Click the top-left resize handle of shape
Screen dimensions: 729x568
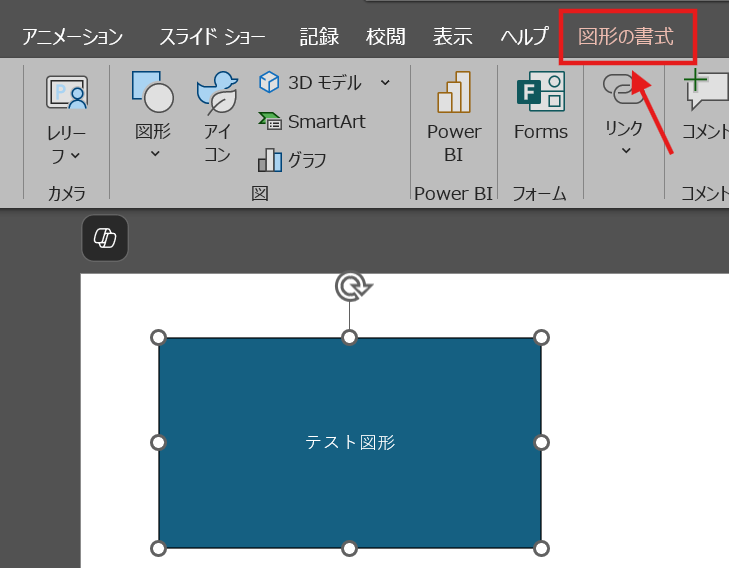[159, 337]
